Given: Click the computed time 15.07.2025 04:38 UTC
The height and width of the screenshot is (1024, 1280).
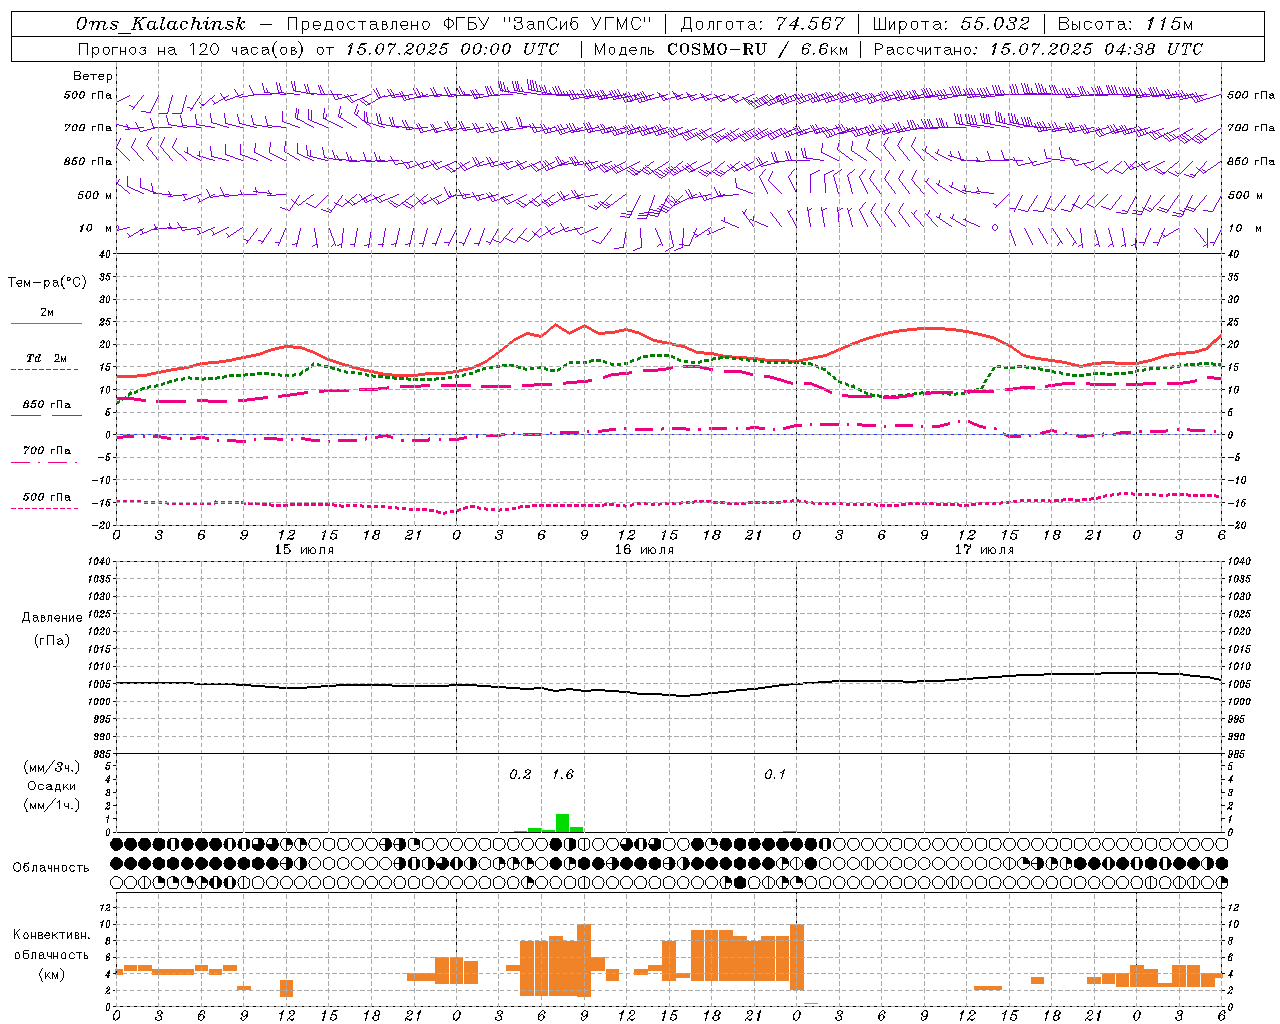Looking at the screenshot, I should pyautogui.click(x=1096, y=49).
